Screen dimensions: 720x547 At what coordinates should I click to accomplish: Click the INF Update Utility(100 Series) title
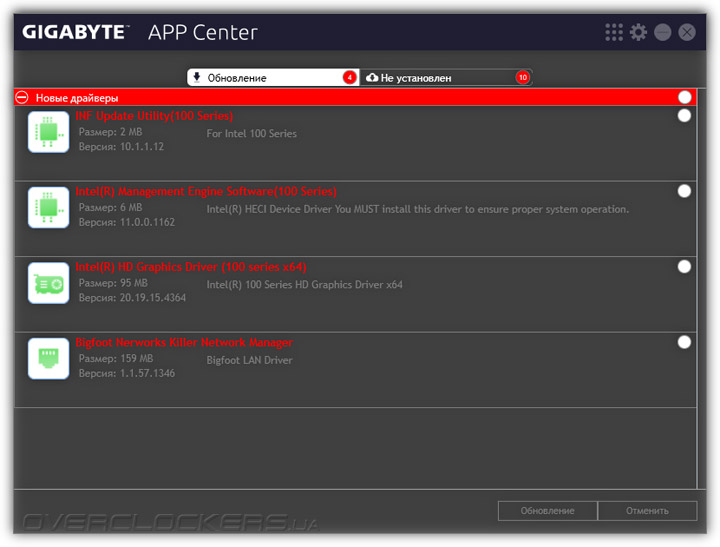154,116
